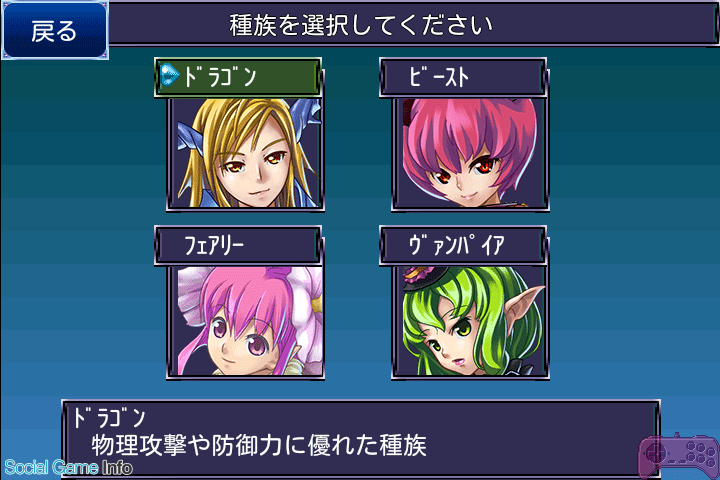Select the ビースト race label
The height and width of the screenshot is (480, 720).
[463, 77]
